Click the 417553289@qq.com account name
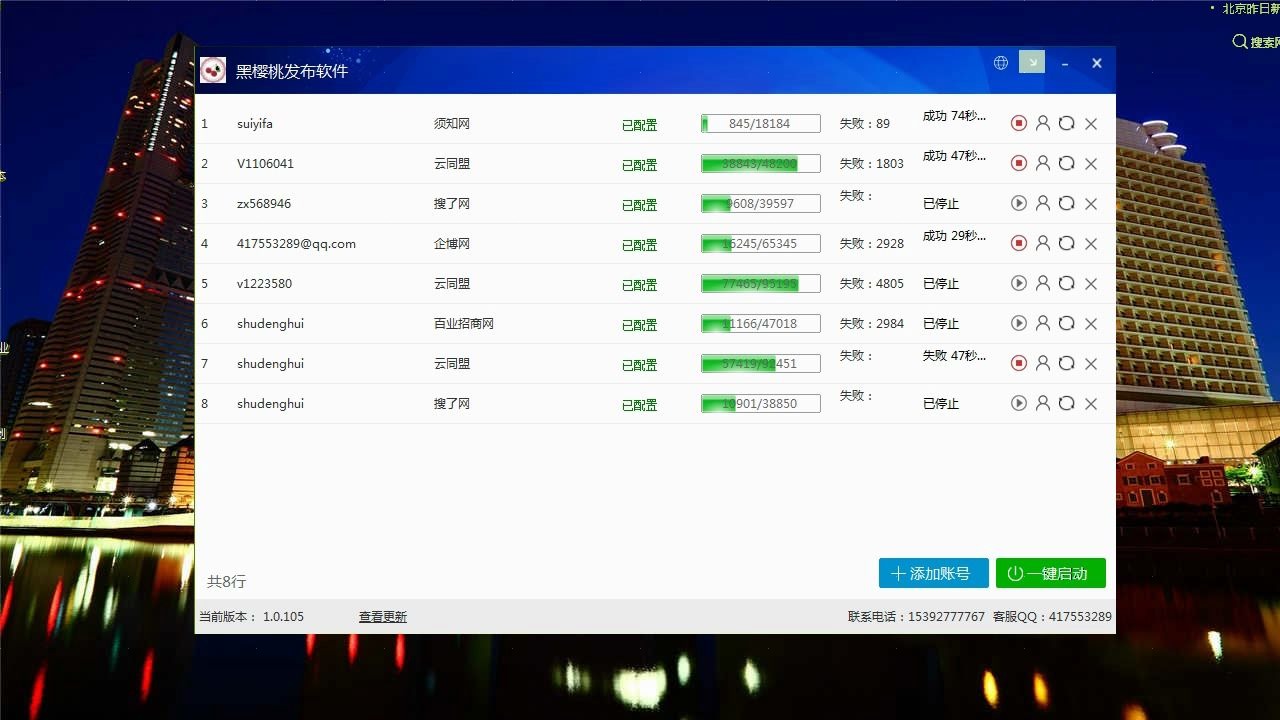 pyautogui.click(x=297, y=244)
